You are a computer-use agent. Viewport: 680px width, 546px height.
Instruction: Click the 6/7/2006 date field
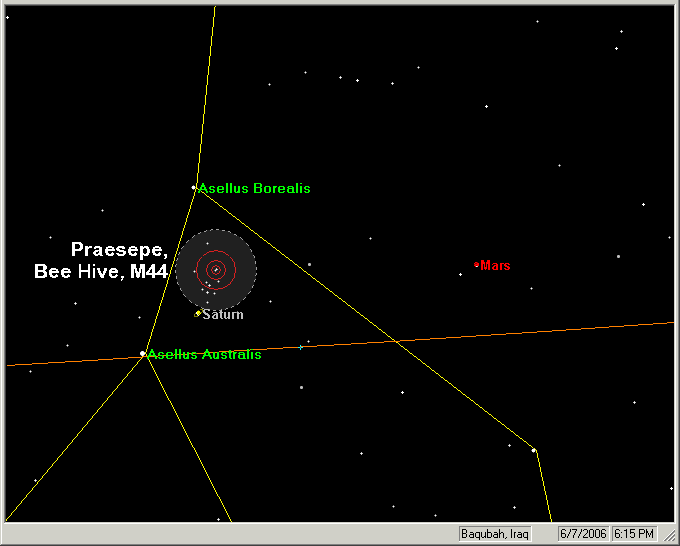[581, 533]
